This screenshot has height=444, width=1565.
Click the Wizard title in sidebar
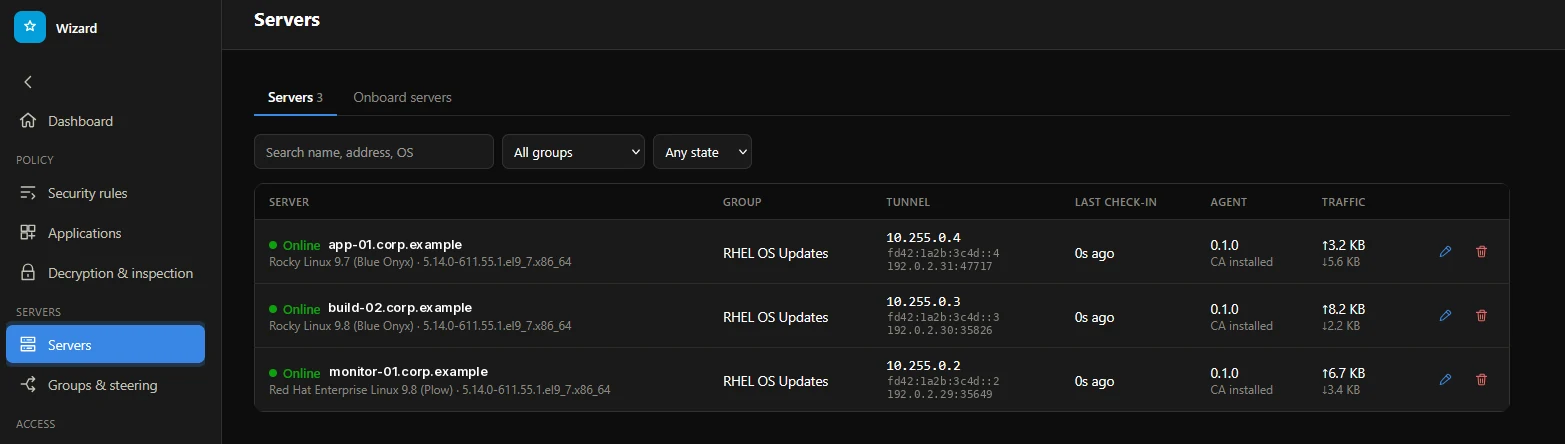click(77, 29)
